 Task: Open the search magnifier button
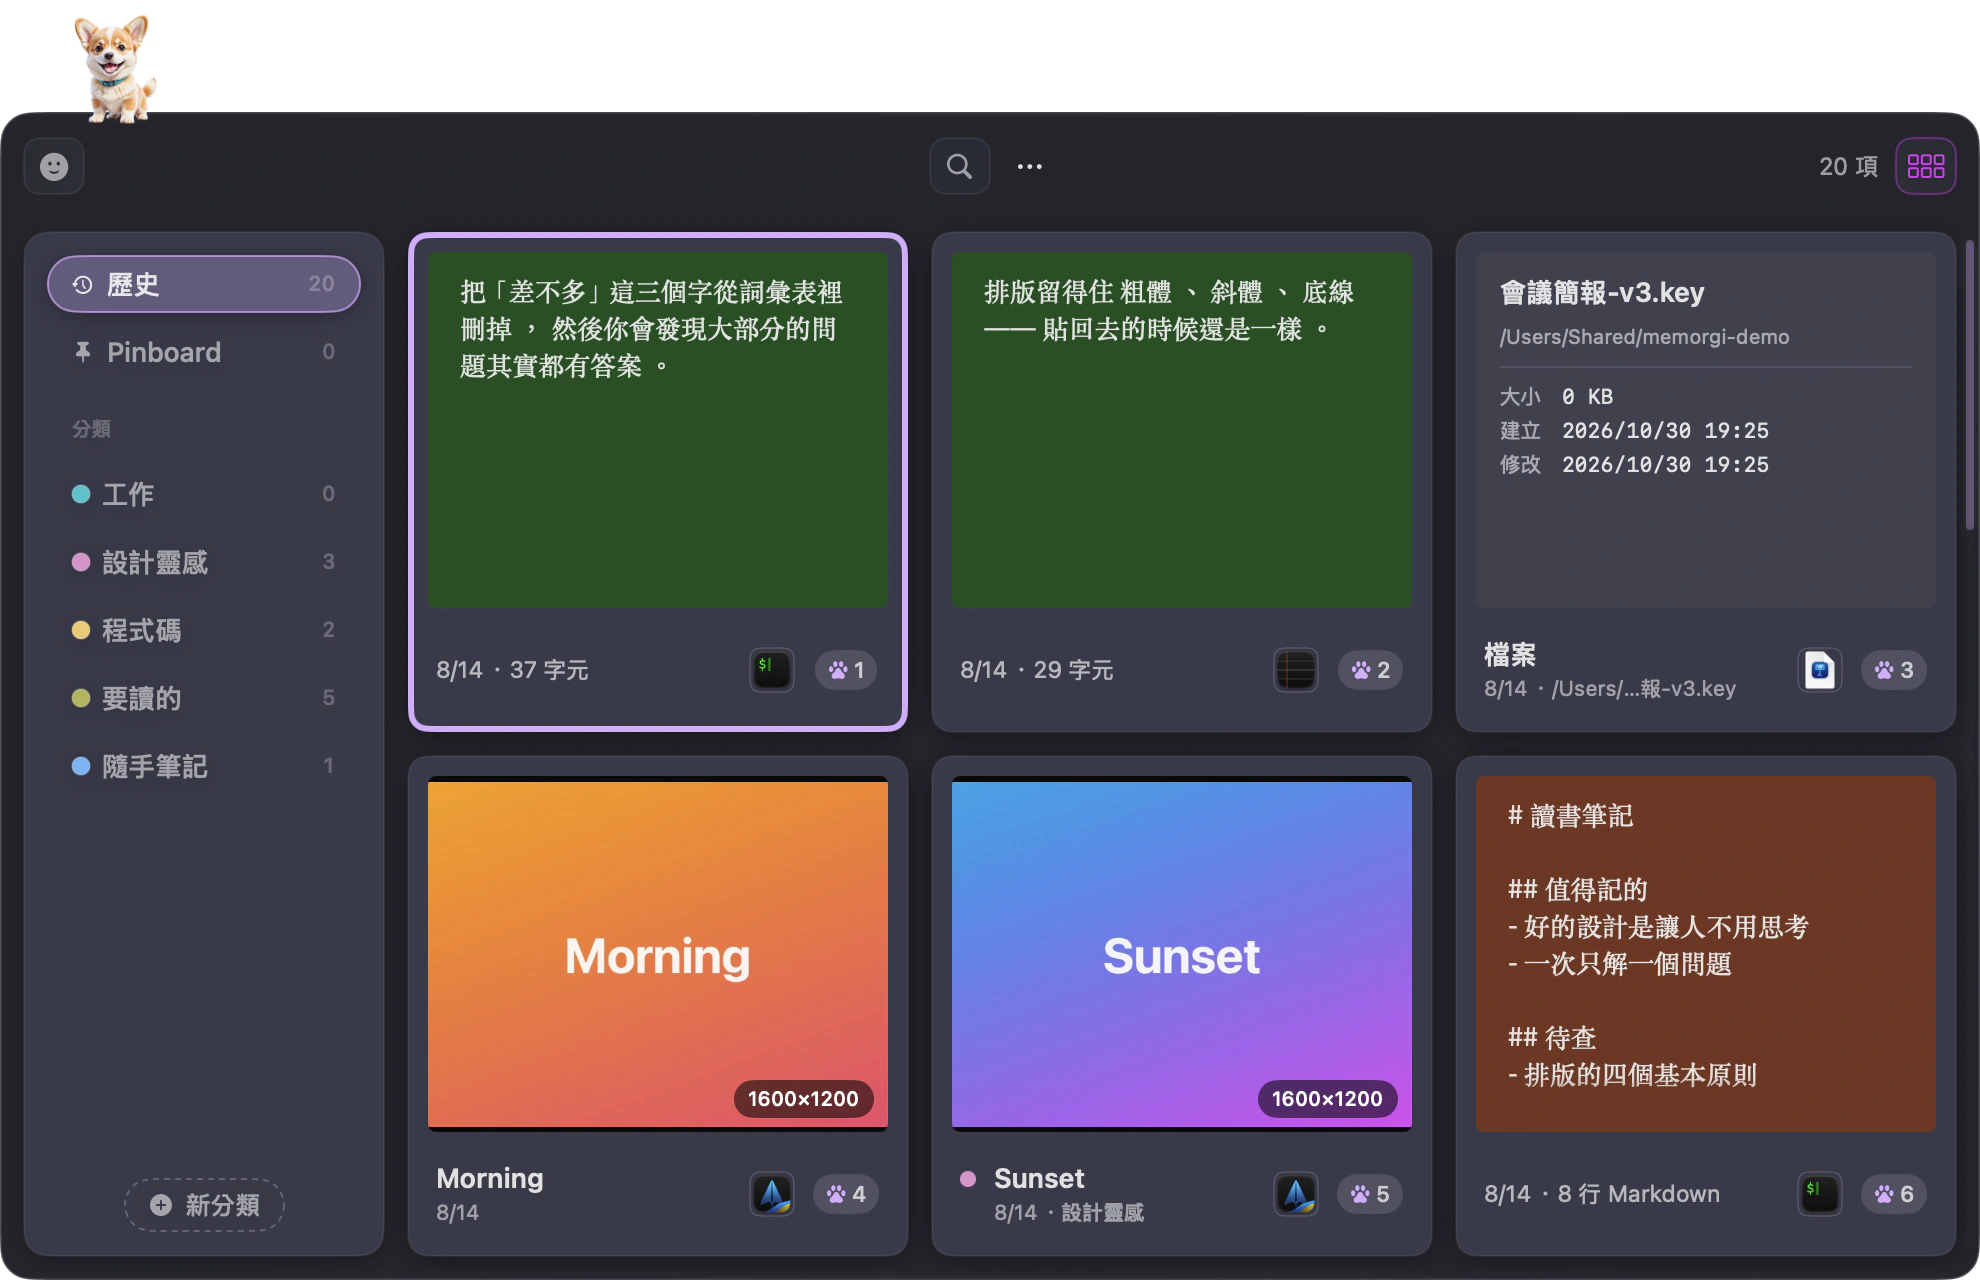coord(960,166)
